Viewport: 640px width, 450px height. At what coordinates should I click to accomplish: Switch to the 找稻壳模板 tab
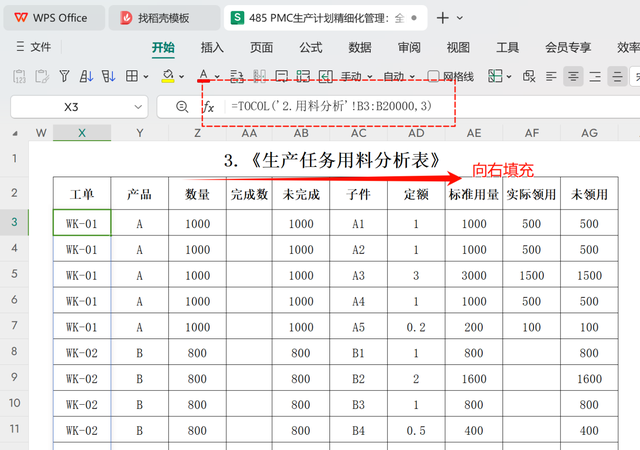click(164, 18)
